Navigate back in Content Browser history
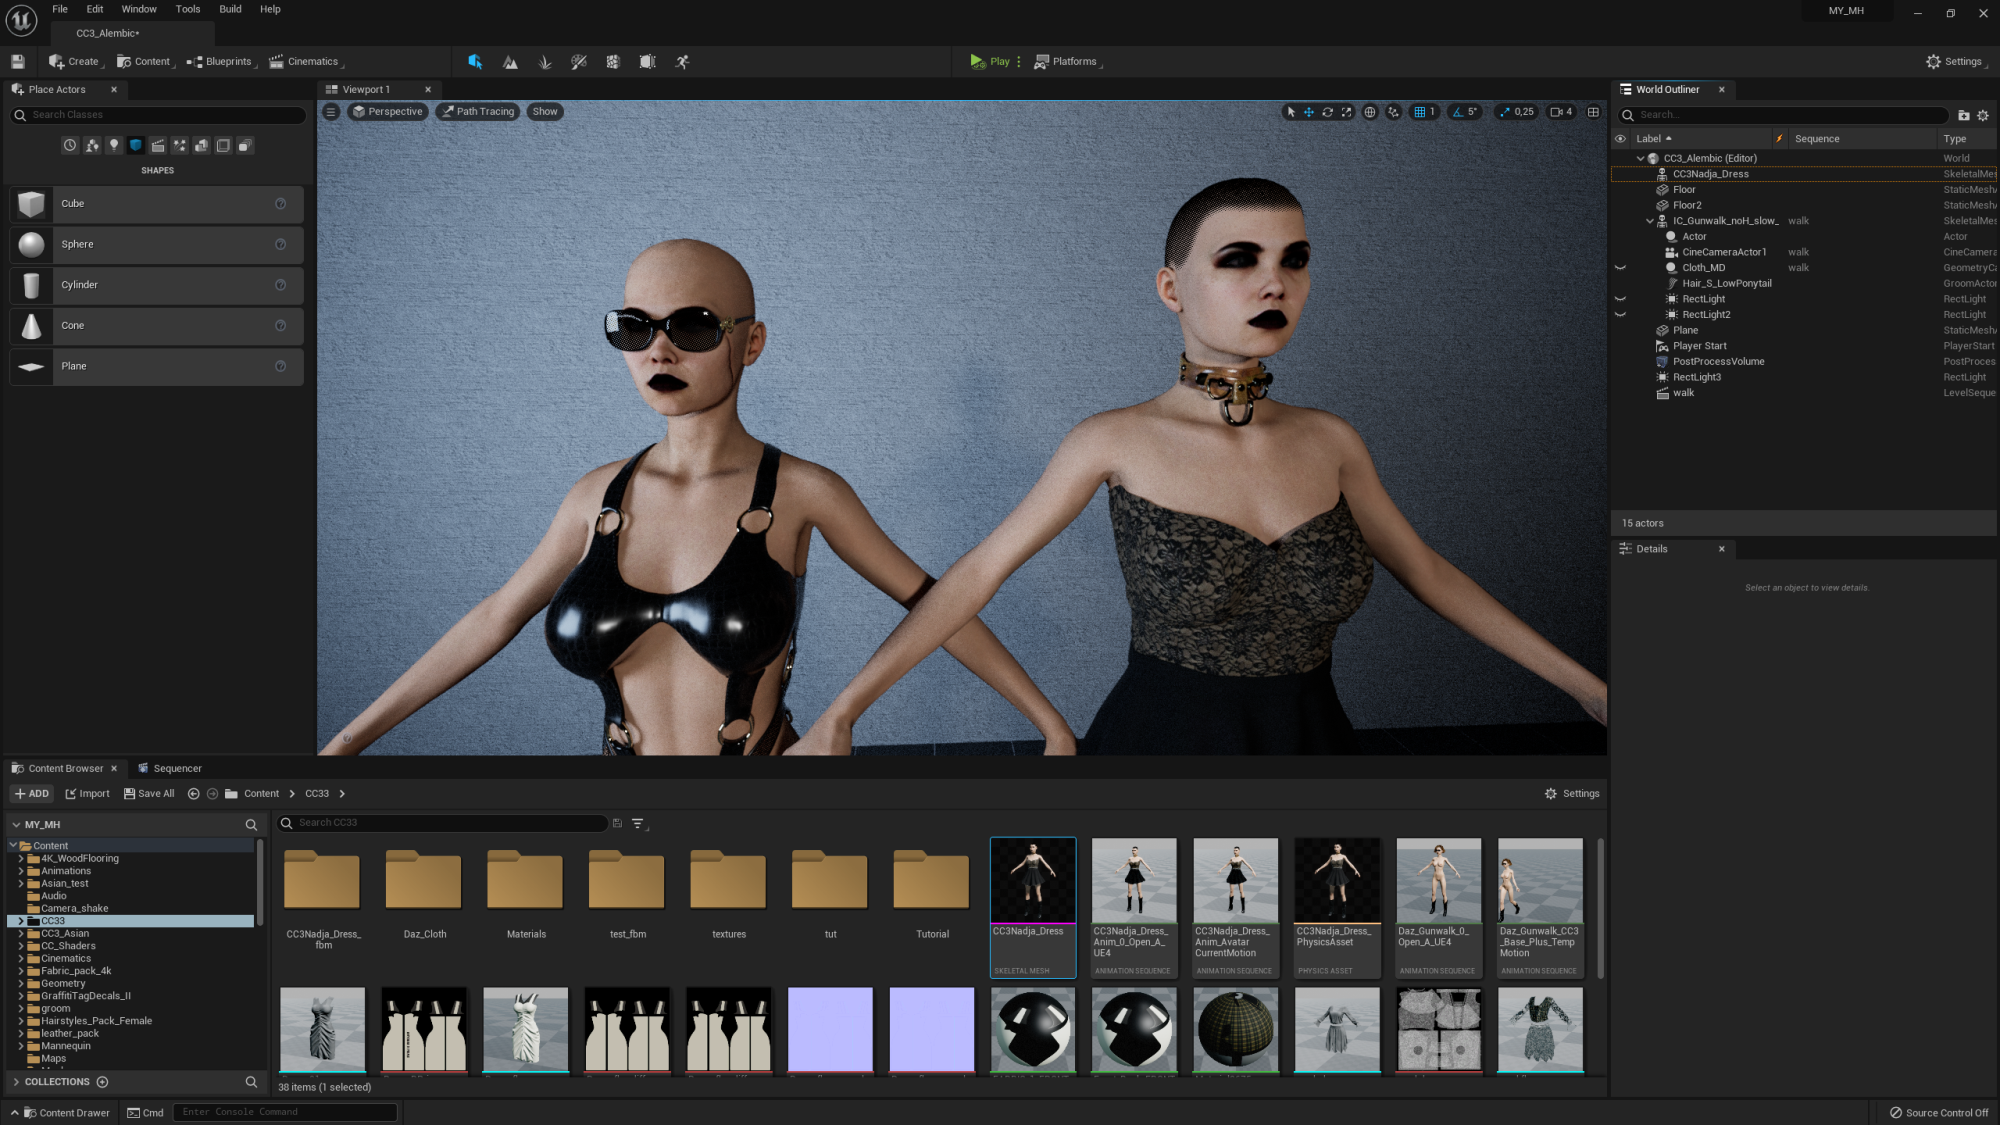 (194, 794)
